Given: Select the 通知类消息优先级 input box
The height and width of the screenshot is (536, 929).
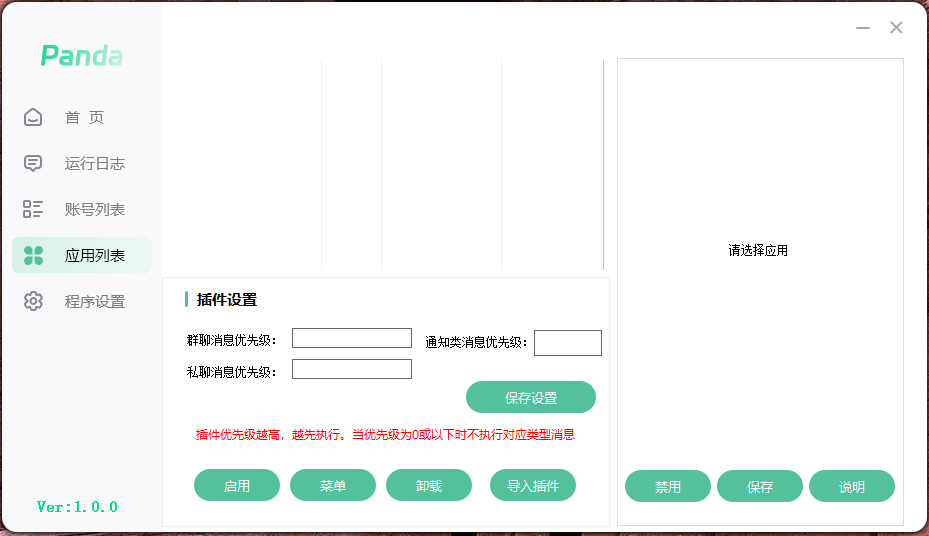Looking at the screenshot, I should pos(567,343).
